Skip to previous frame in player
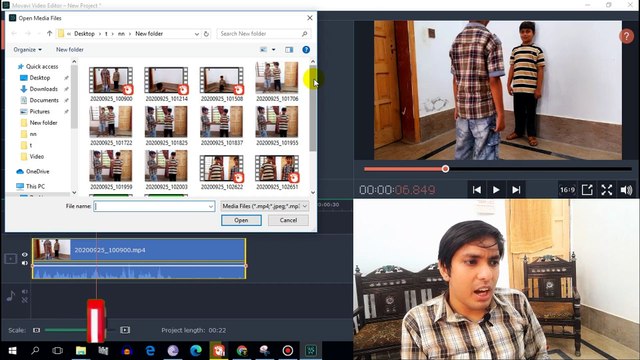Viewport: 640px width, 360px height. pyautogui.click(x=476, y=190)
